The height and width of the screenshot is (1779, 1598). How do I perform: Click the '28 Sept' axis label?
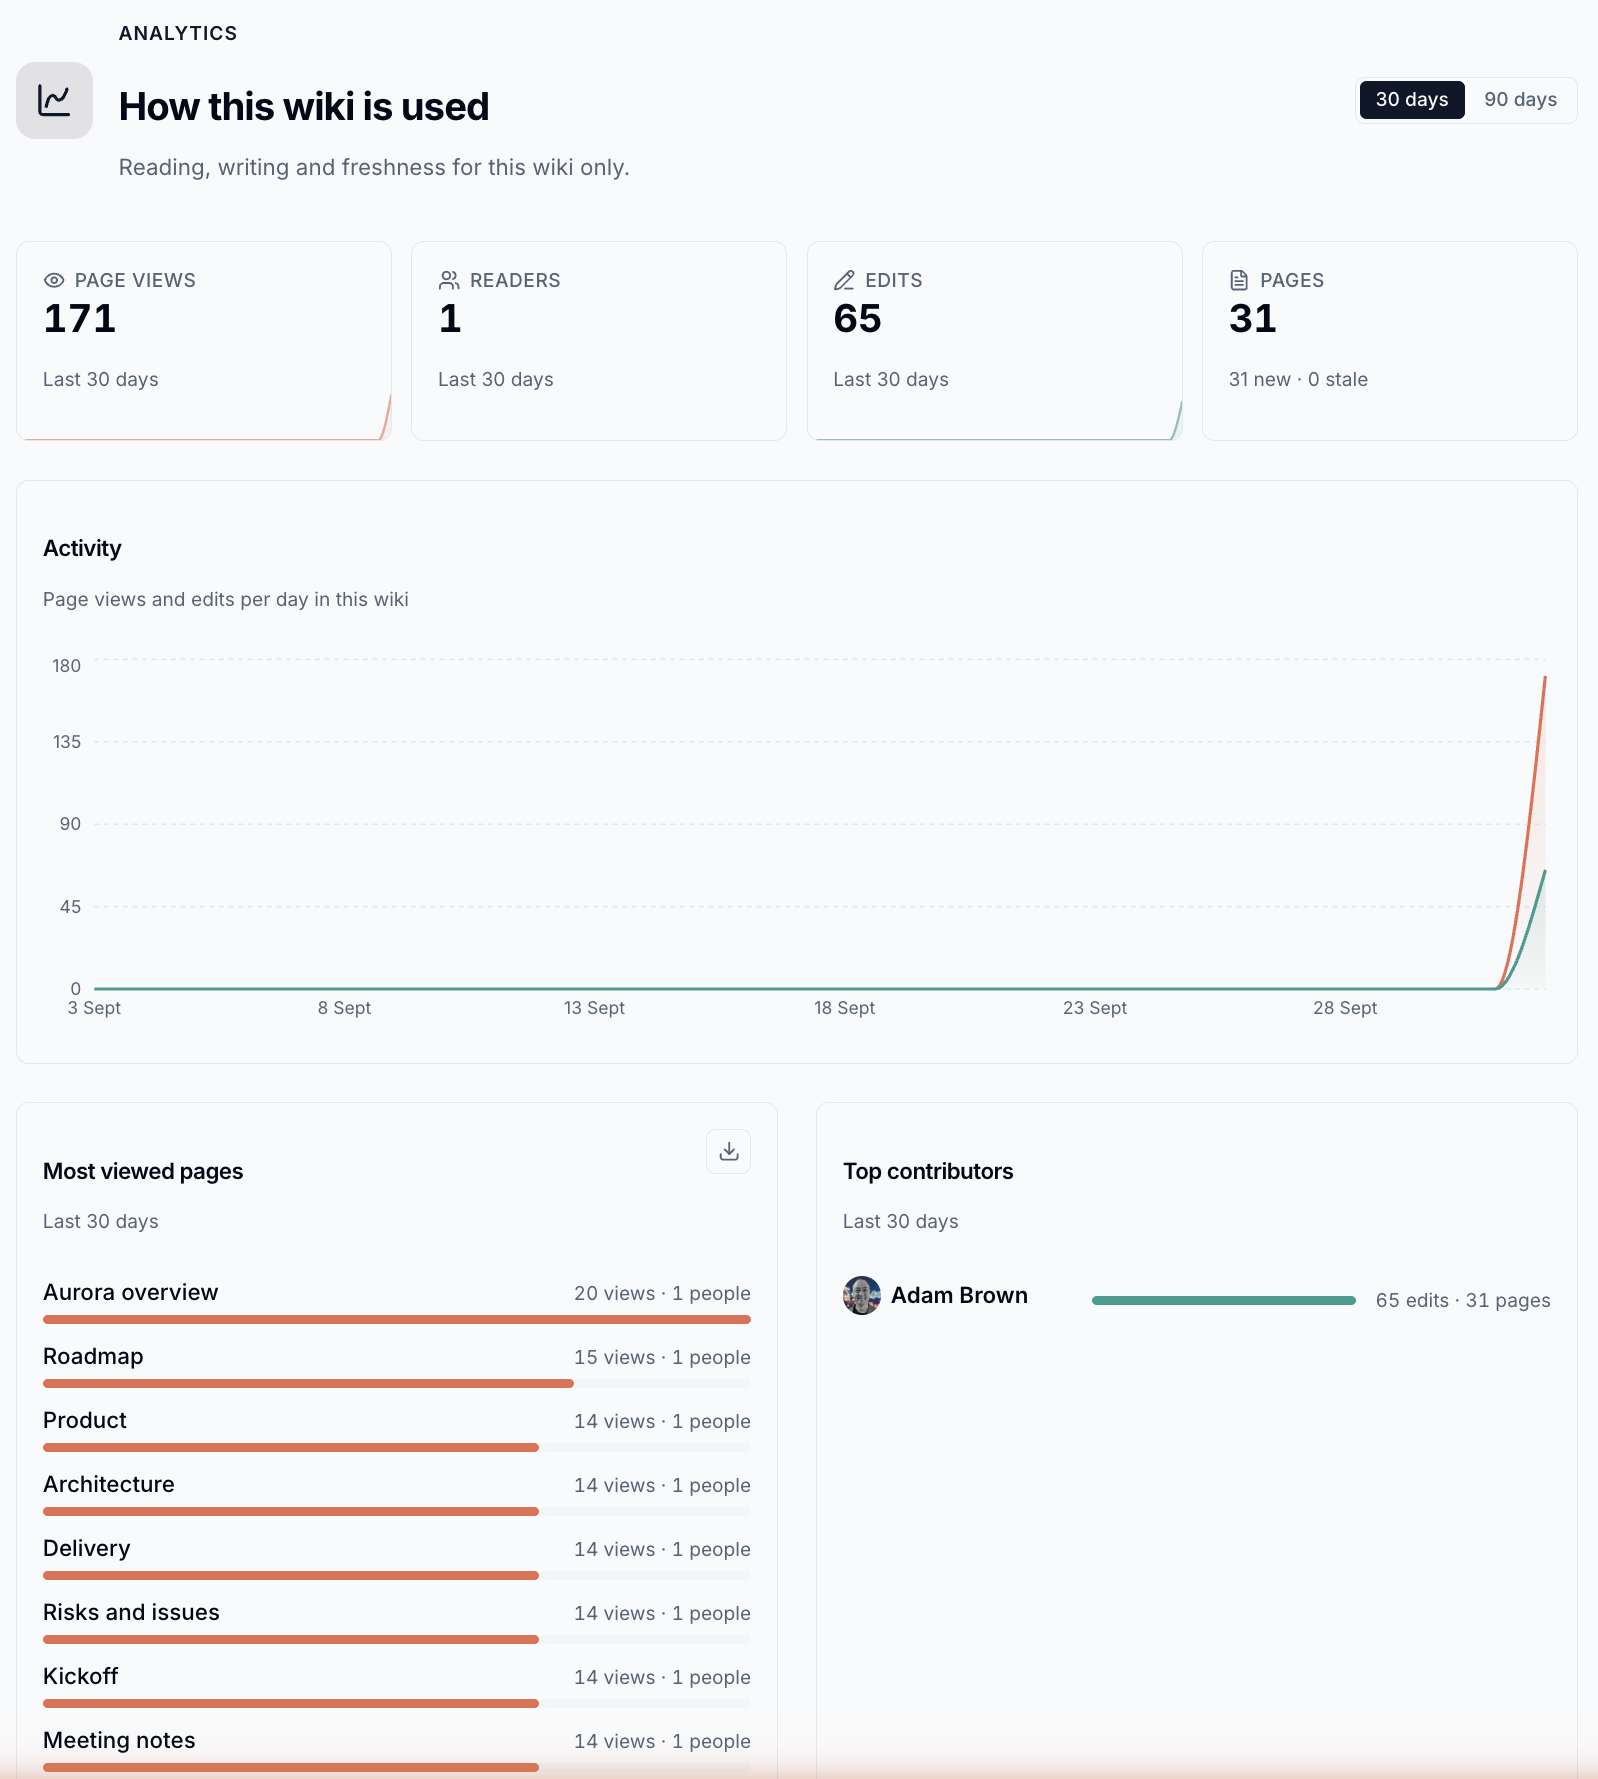point(1345,1008)
